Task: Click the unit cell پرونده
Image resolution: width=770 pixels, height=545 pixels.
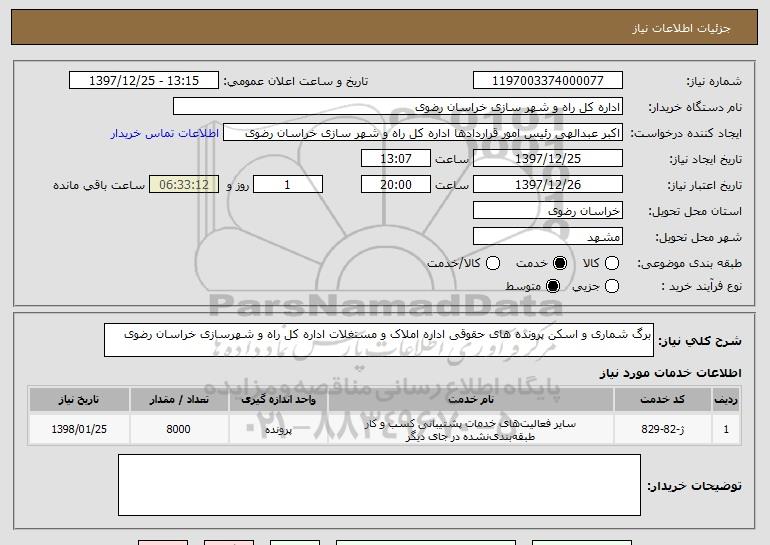Action: [x=278, y=430]
